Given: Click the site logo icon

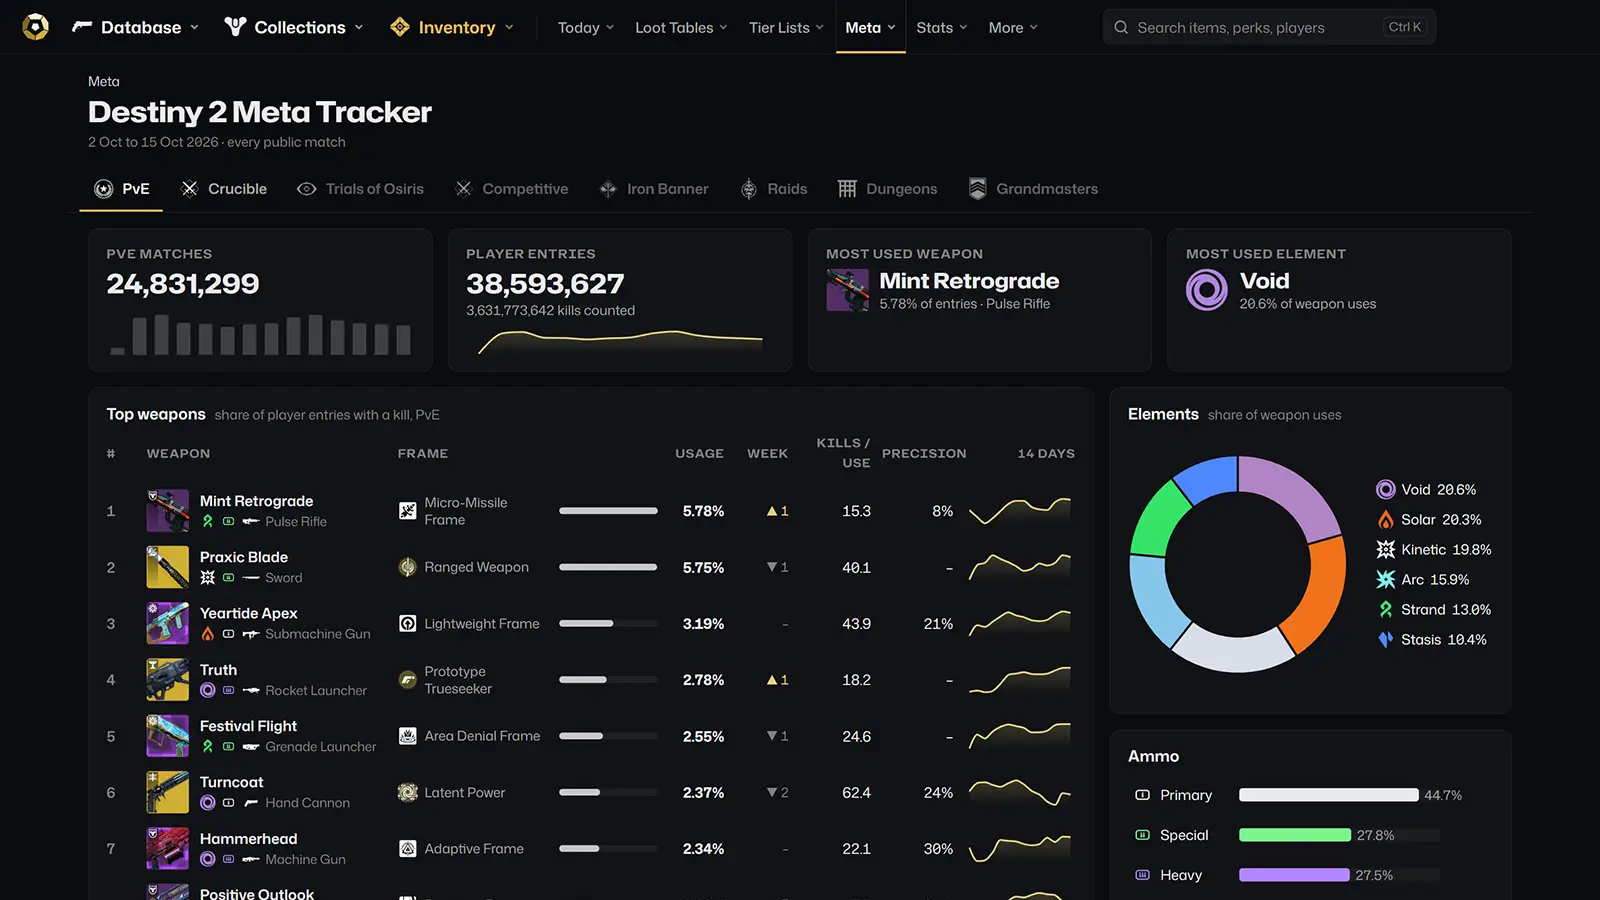Looking at the screenshot, I should (35, 27).
